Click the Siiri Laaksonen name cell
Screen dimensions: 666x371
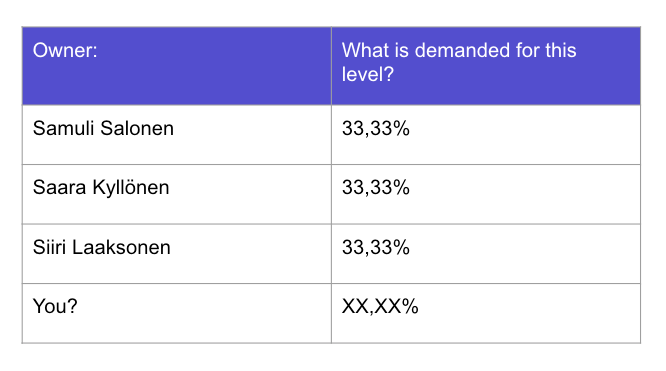coord(177,254)
